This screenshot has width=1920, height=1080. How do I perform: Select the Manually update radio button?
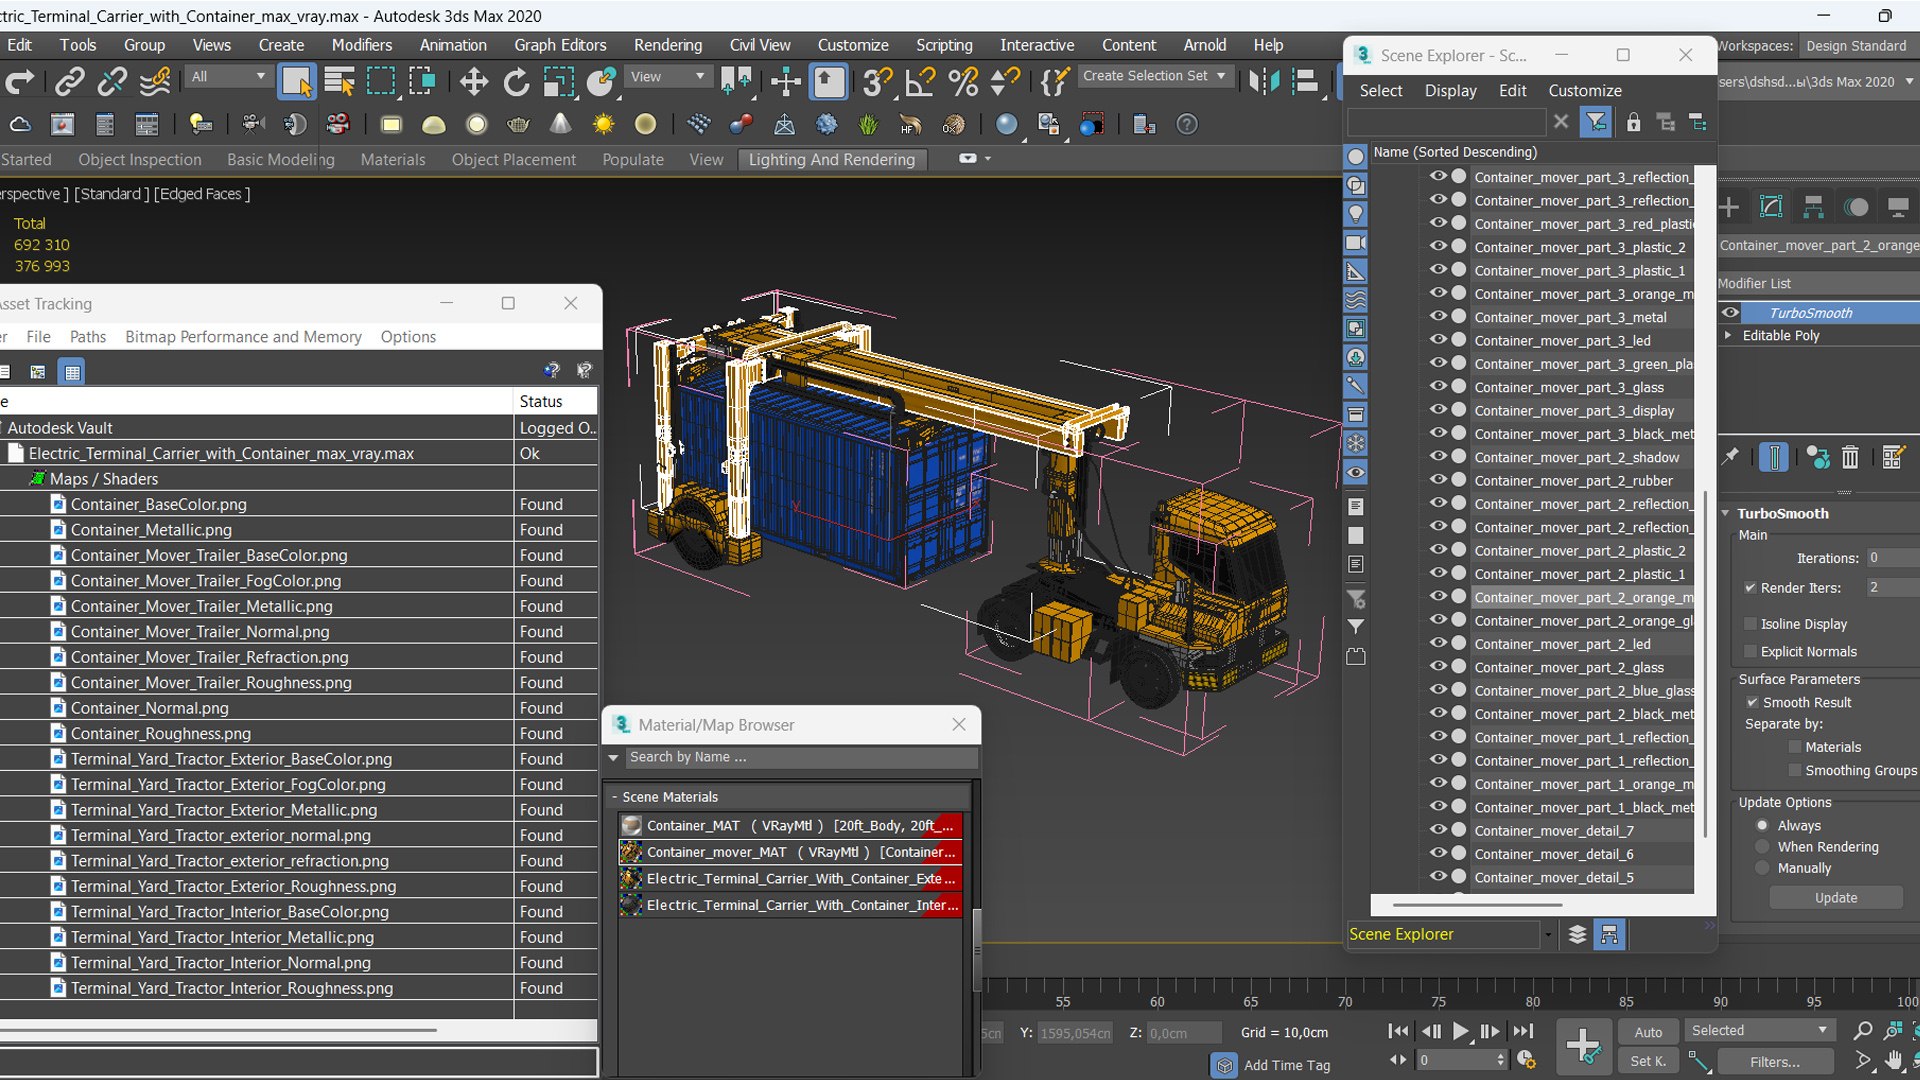[x=1763, y=868]
